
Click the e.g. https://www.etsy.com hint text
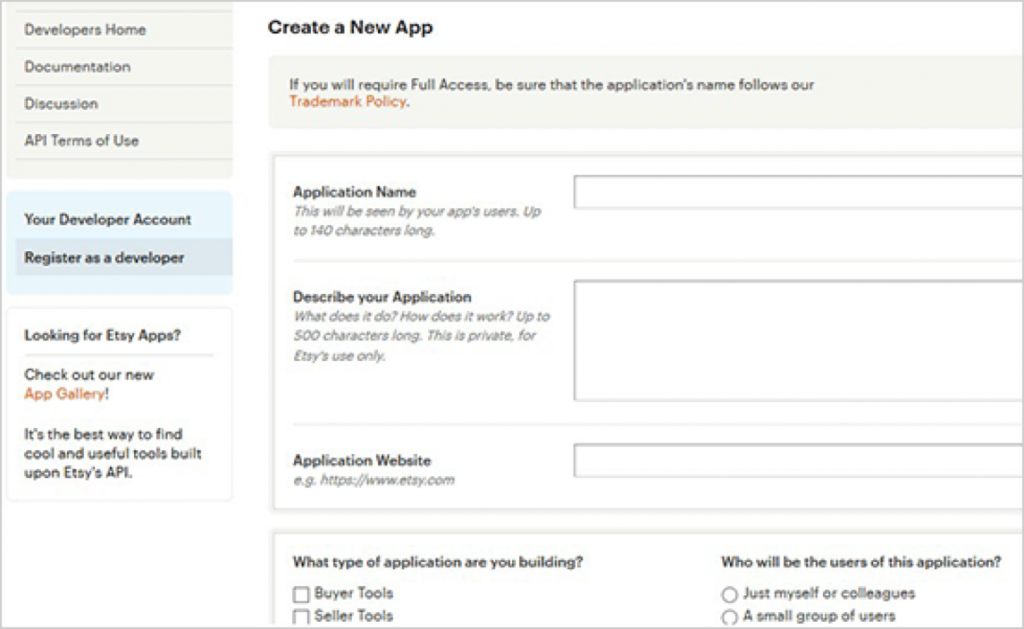pyautogui.click(x=374, y=480)
